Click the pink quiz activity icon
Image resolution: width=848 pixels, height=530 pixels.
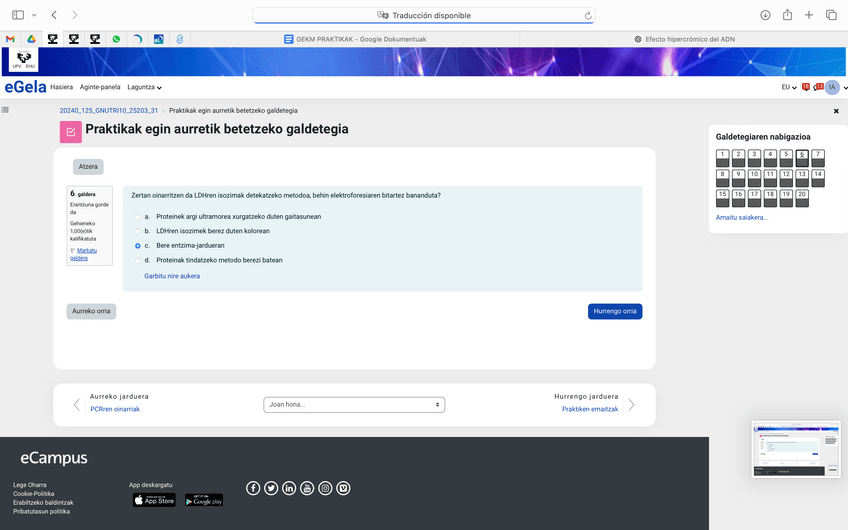coord(71,132)
